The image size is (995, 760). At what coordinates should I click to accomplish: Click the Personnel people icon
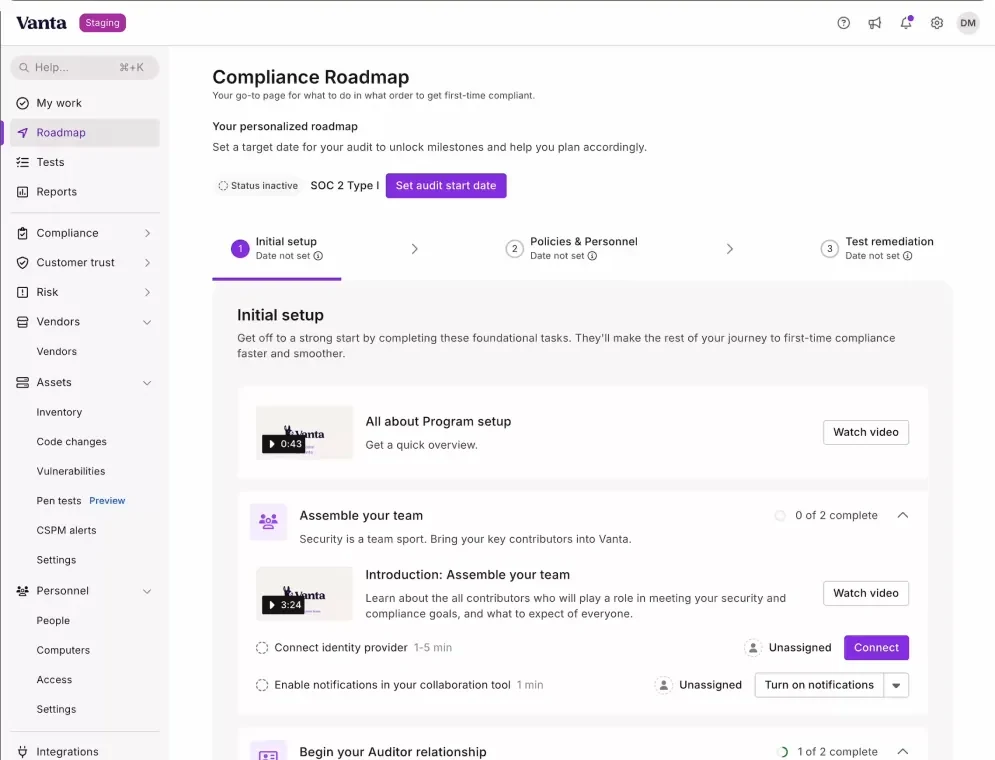22,591
